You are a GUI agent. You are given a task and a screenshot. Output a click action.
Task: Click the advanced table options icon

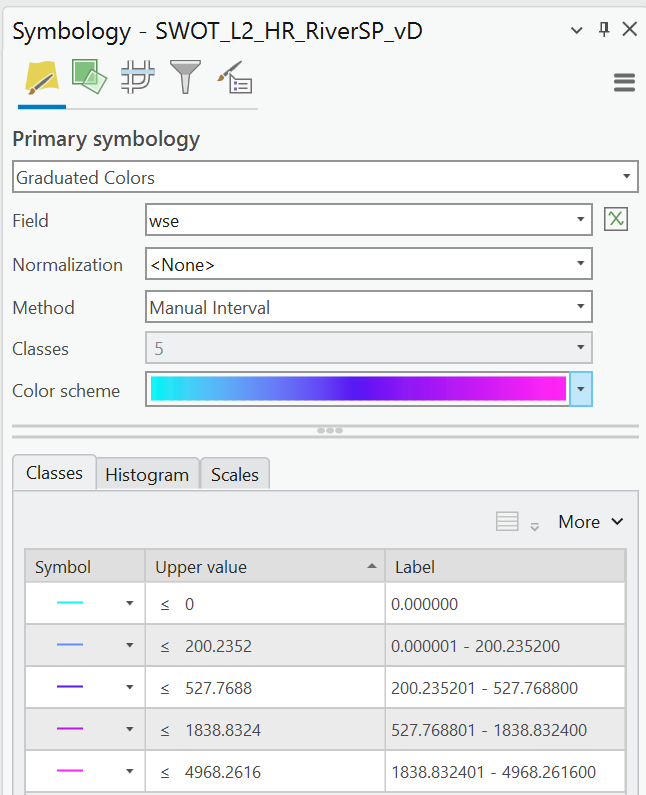[507, 521]
